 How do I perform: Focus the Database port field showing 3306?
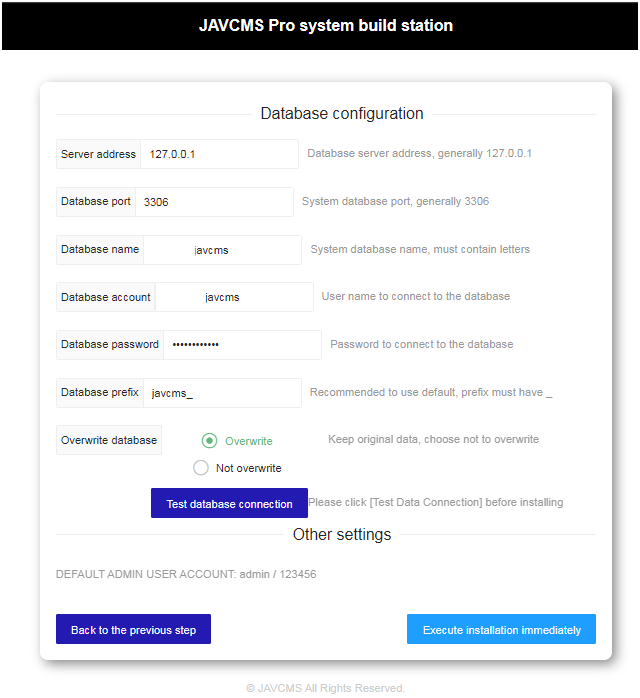click(214, 202)
